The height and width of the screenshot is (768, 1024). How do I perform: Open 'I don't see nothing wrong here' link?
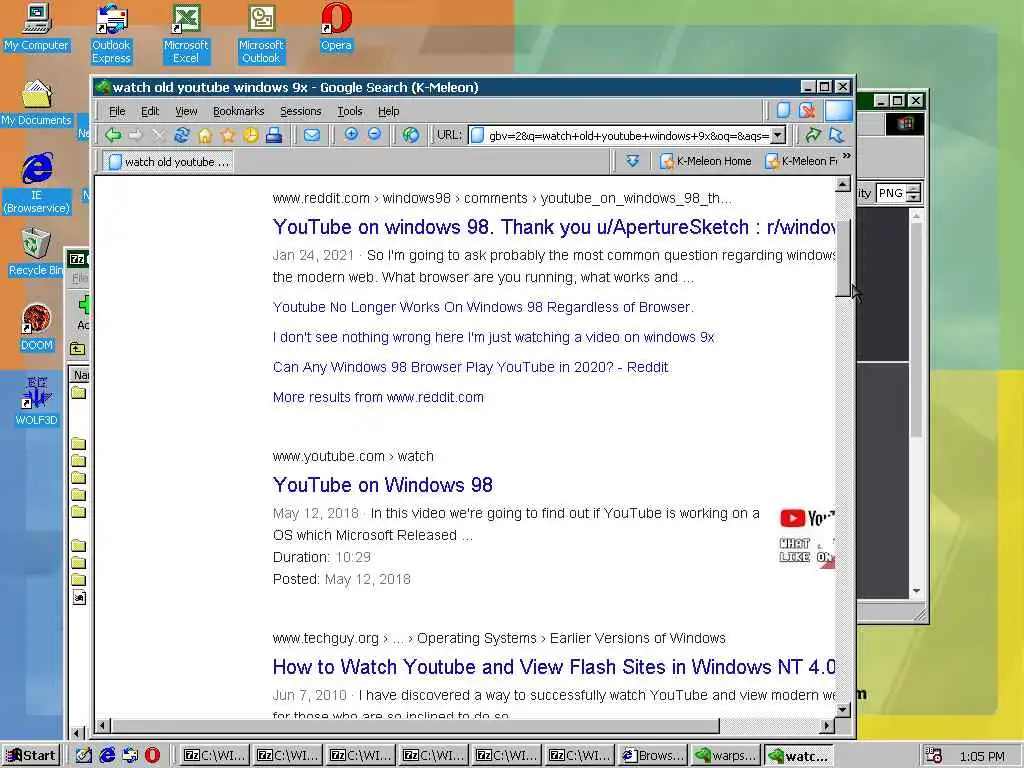coord(494,337)
